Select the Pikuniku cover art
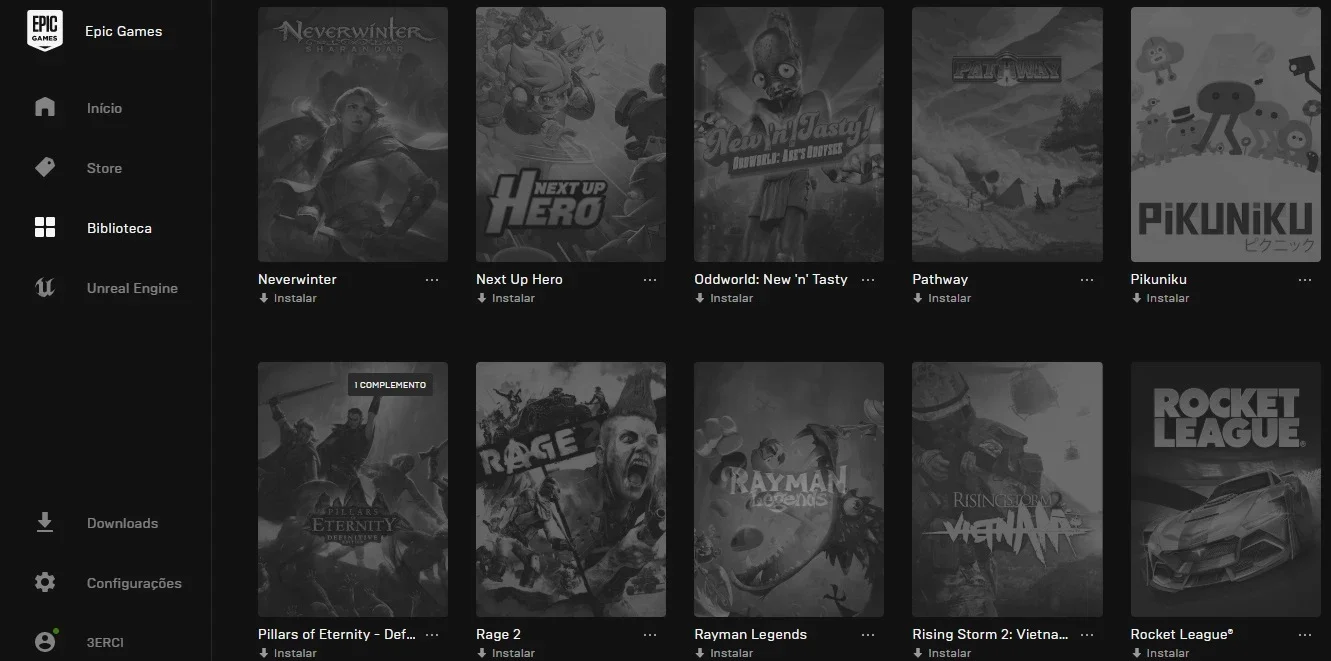Viewport: 1331px width, 661px height. [1226, 134]
